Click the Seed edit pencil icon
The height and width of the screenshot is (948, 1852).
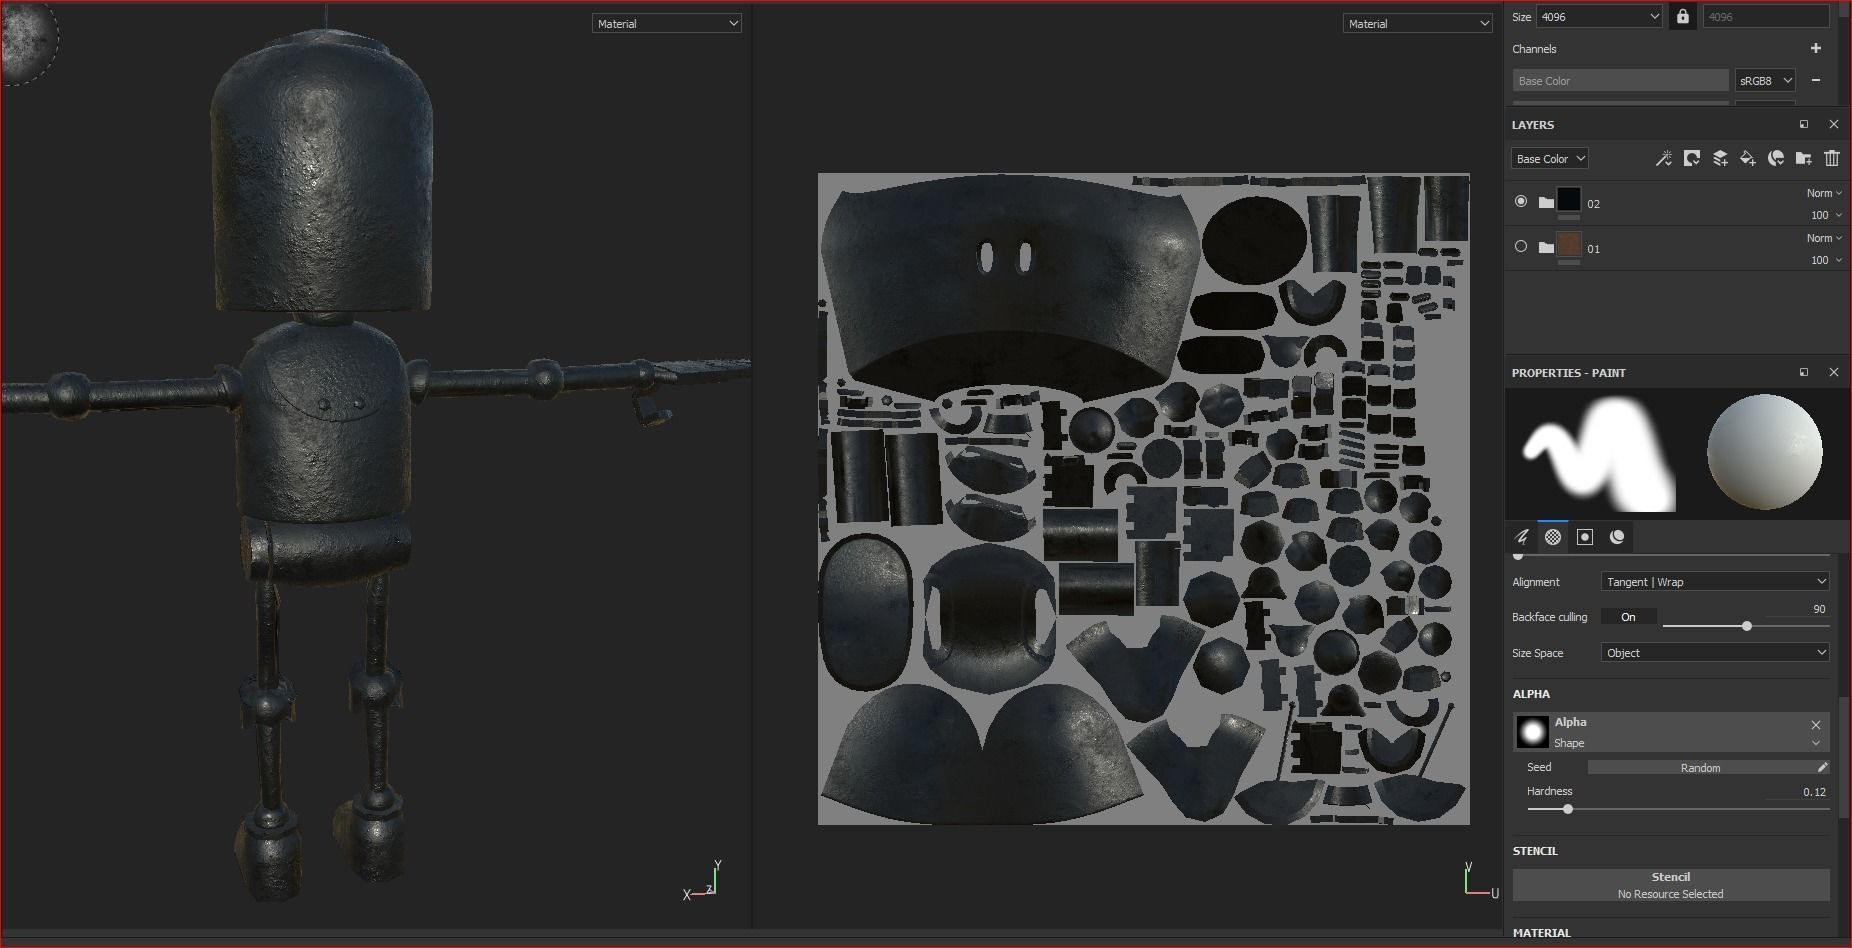point(1822,767)
